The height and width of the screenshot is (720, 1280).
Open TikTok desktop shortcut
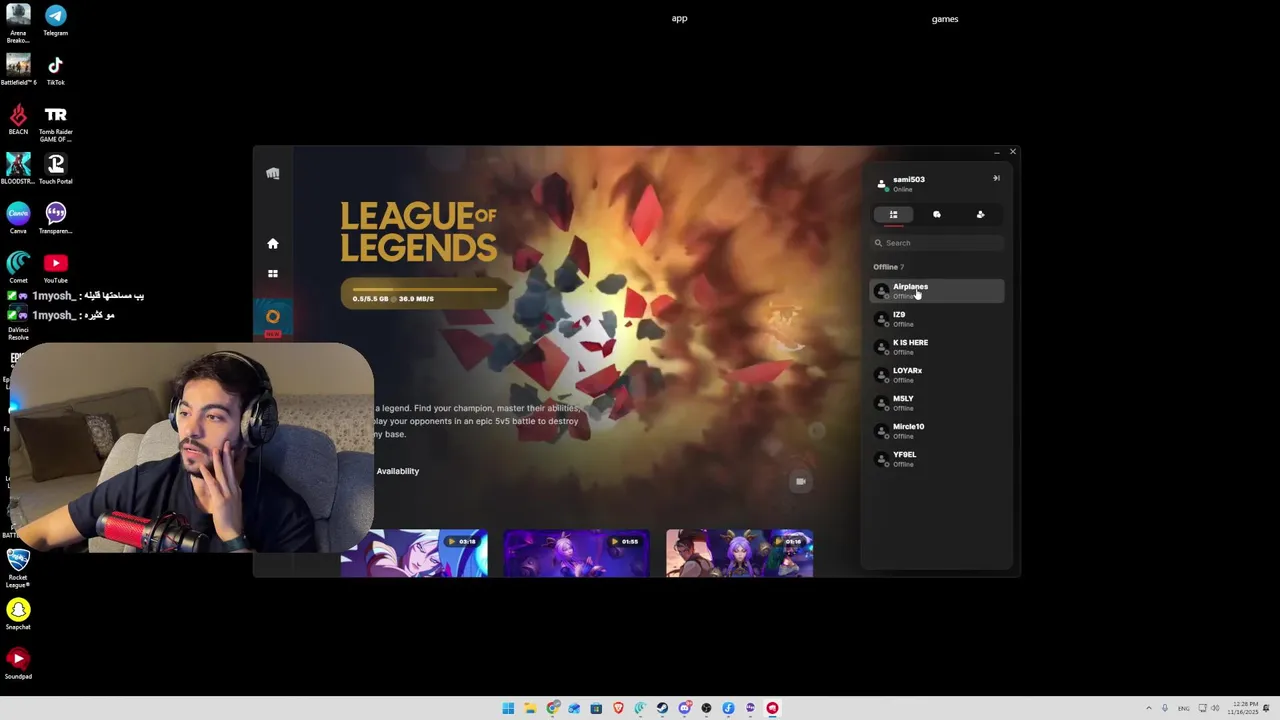tap(55, 70)
